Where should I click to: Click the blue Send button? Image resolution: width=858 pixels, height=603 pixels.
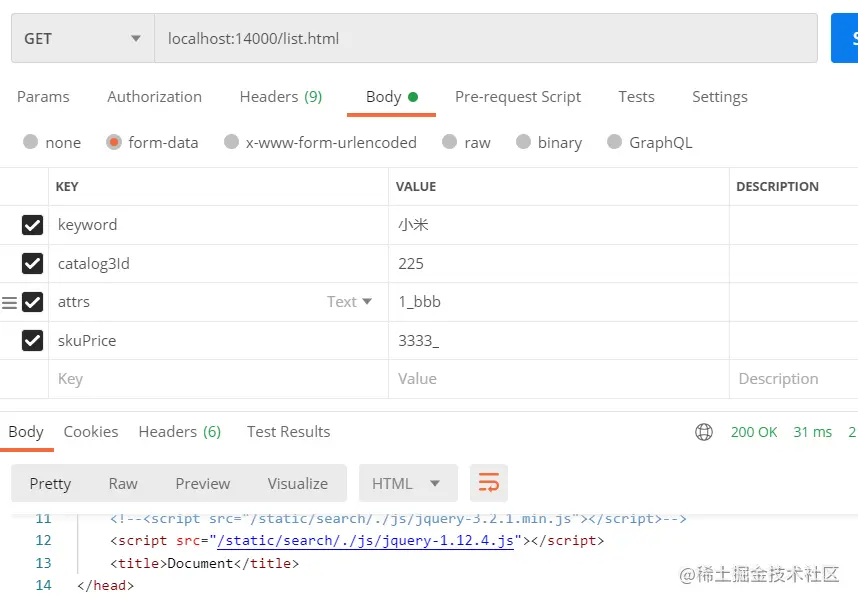click(x=844, y=38)
